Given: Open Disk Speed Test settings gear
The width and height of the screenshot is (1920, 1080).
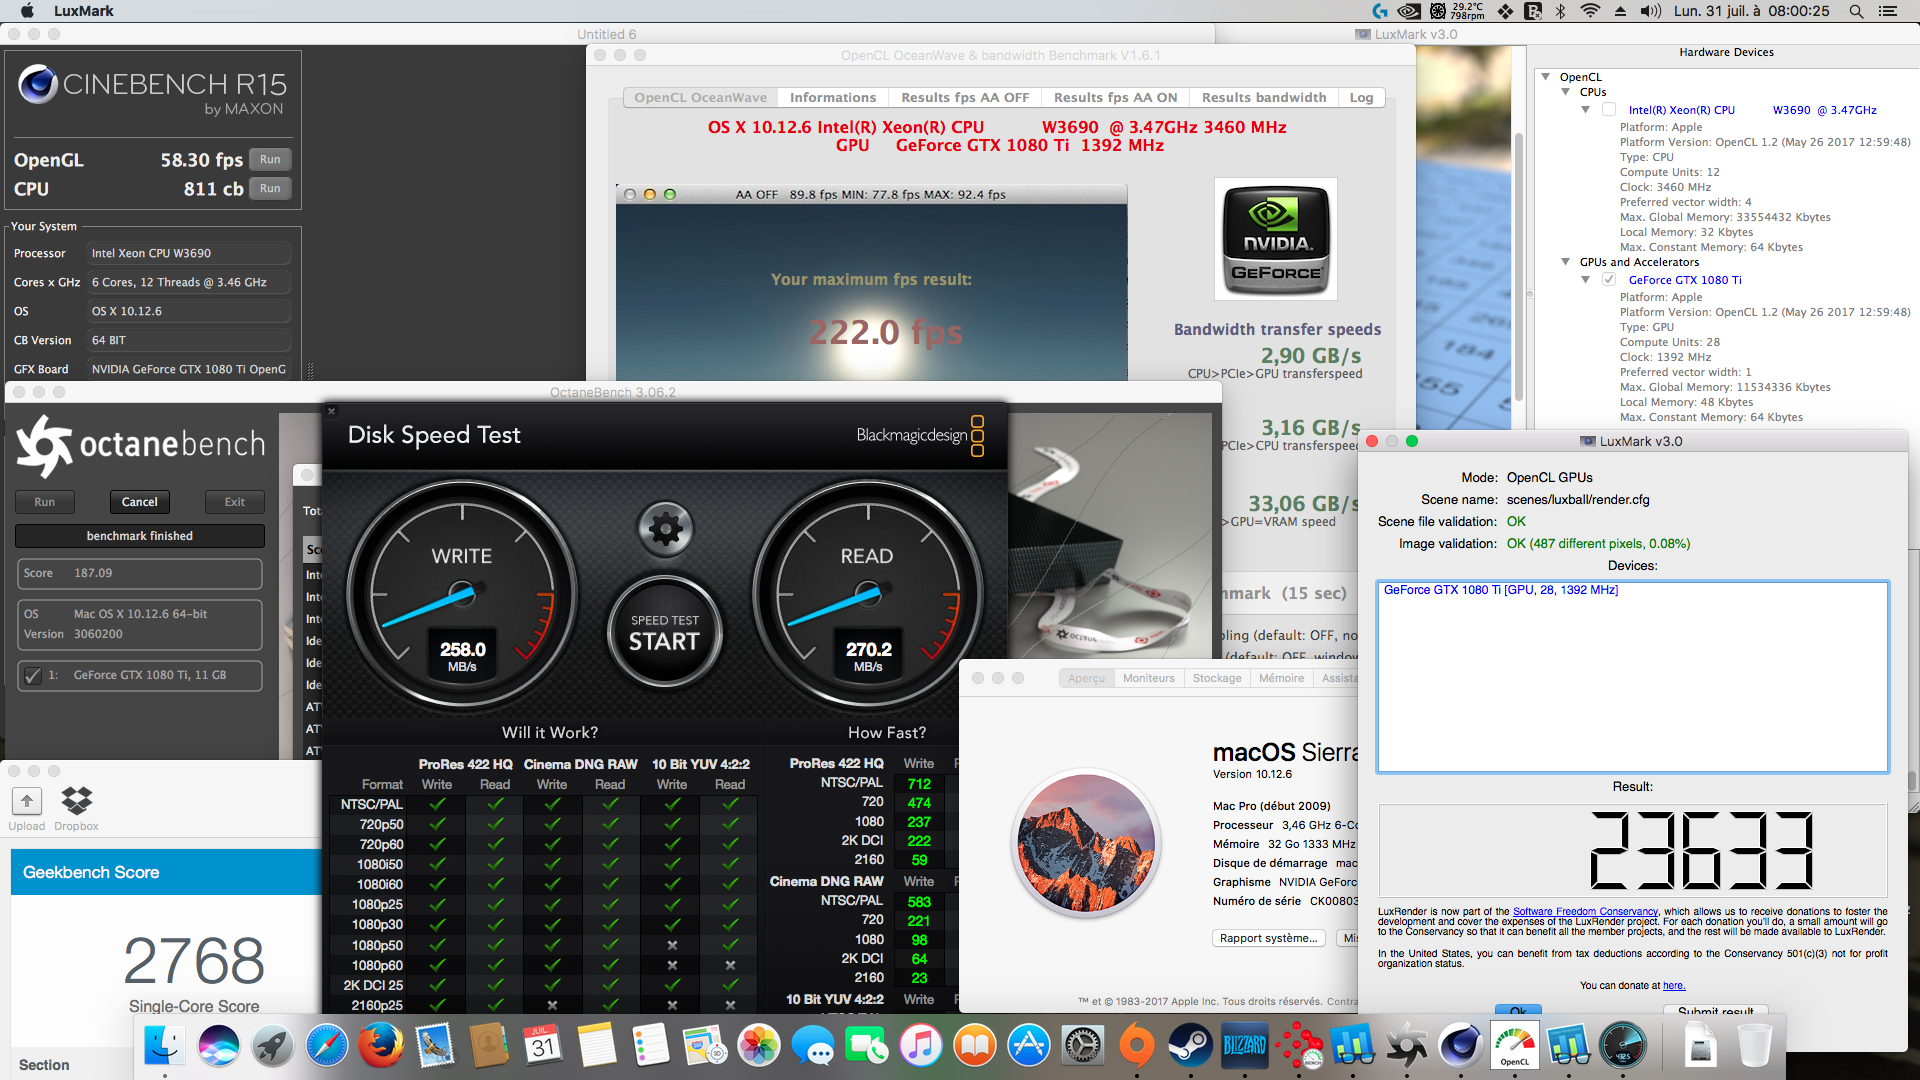Looking at the screenshot, I should [665, 528].
